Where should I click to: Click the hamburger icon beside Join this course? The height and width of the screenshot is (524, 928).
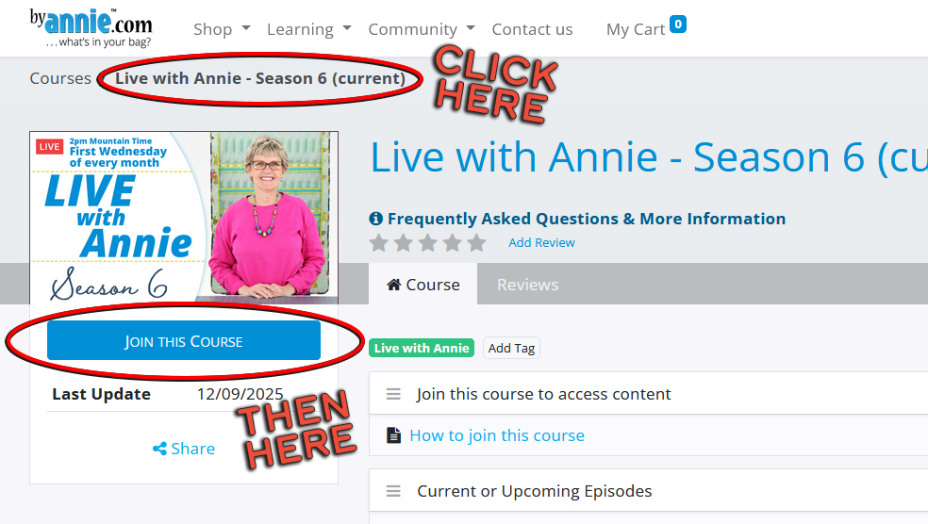click(394, 395)
